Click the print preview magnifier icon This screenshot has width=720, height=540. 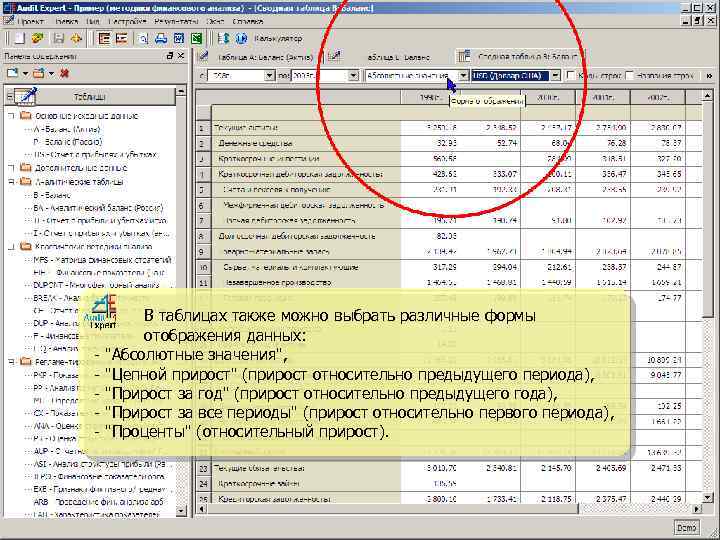pos(143,39)
